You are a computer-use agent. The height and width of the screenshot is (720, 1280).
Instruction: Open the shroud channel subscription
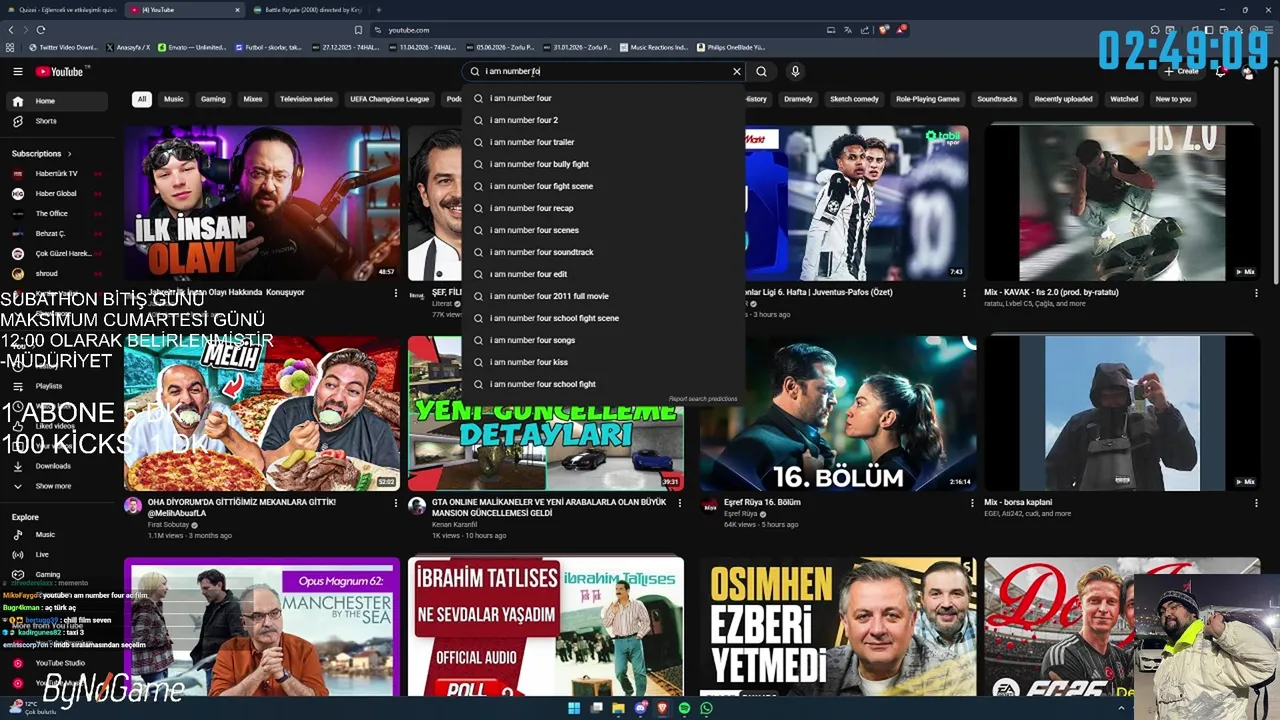57,273
